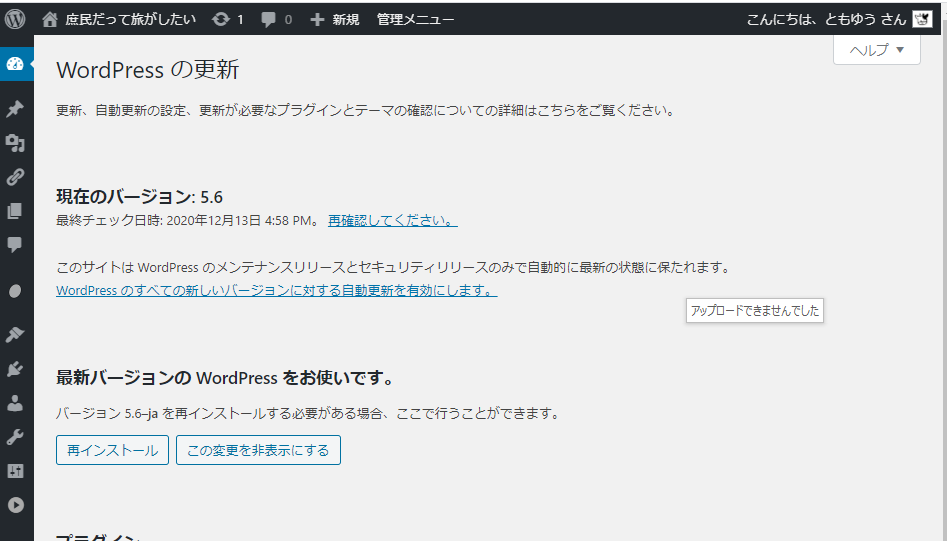Click the play-circle icon at sidebar bottom
The image size is (947, 541).
point(15,505)
